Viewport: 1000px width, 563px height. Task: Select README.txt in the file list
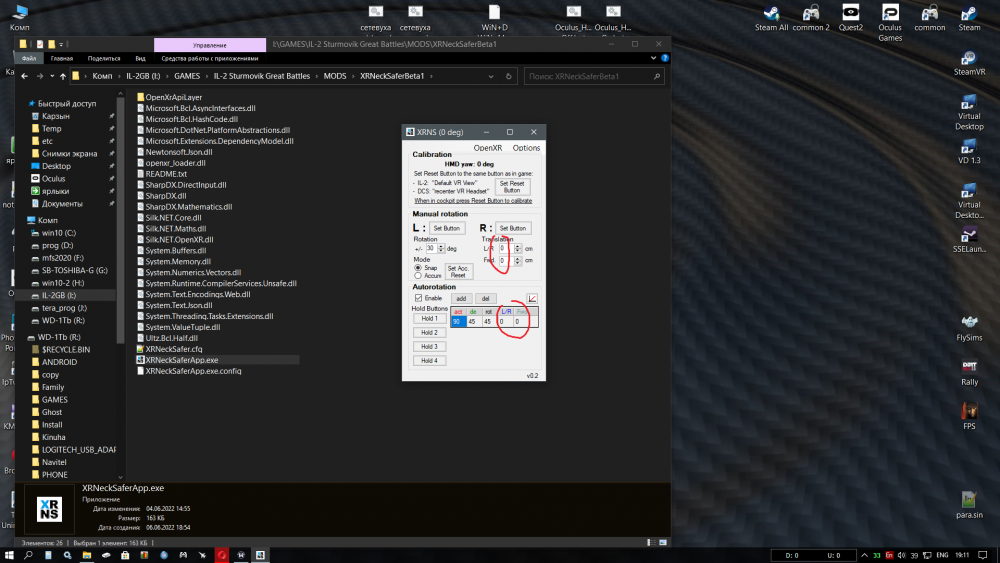pyautogui.click(x=166, y=173)
